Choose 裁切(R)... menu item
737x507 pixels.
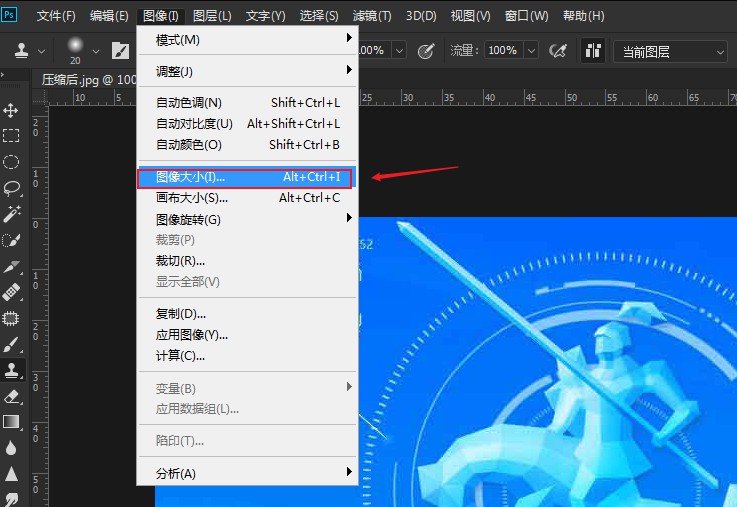pyautogui.click(x=248, y=261)
